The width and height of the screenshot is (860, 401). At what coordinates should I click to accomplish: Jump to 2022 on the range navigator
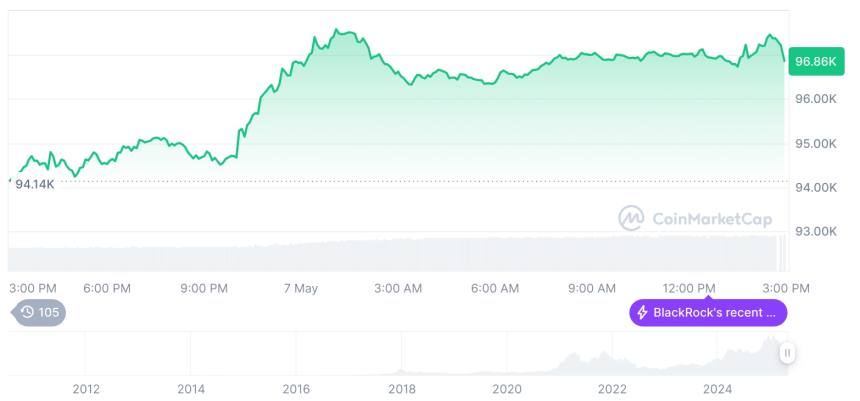[612, 389]
